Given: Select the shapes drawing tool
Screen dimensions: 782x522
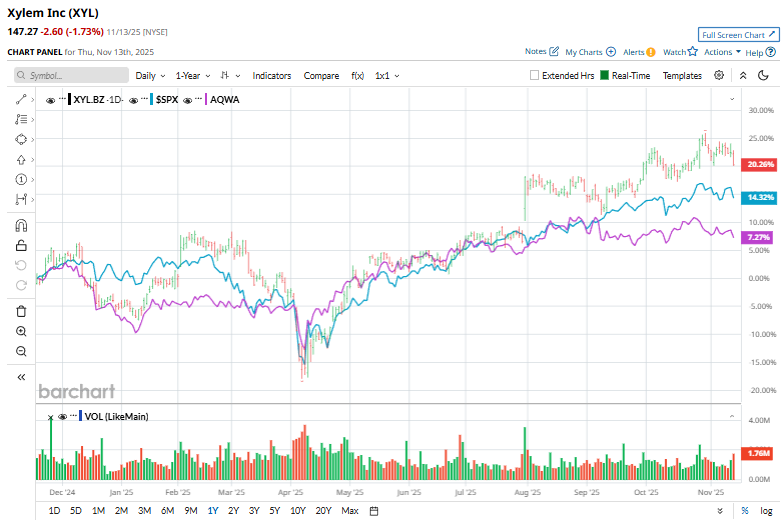Looking at the screenshot, I should (x=21, y=140).
